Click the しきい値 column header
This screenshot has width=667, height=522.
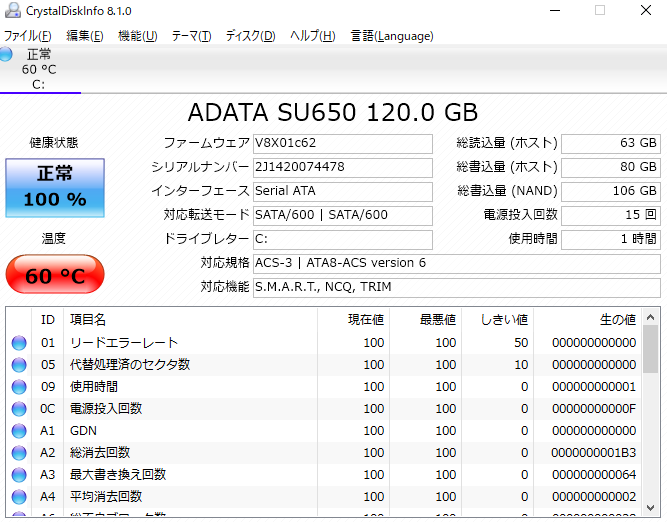point(498,319)
